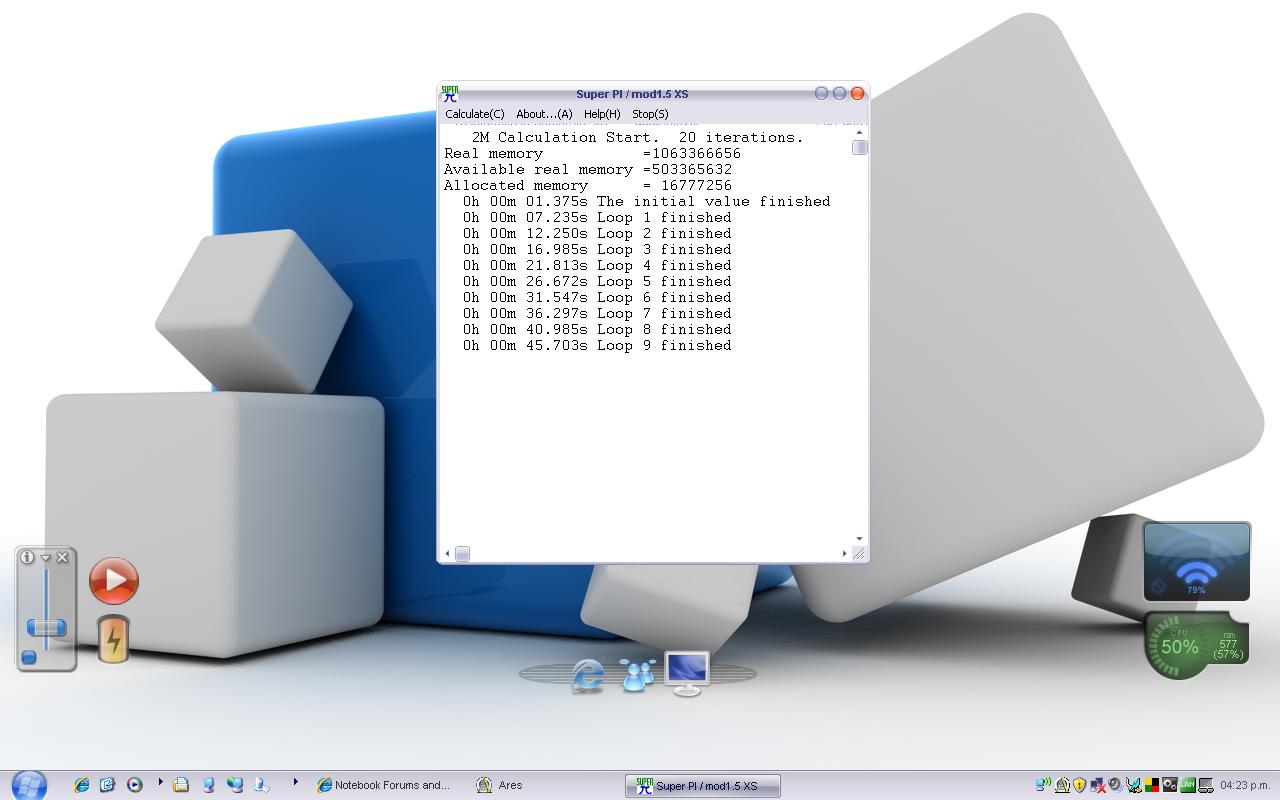1280x800 pixels.
Task: Click the 04:23 p.m. clock
Action: click(1245, 785)
